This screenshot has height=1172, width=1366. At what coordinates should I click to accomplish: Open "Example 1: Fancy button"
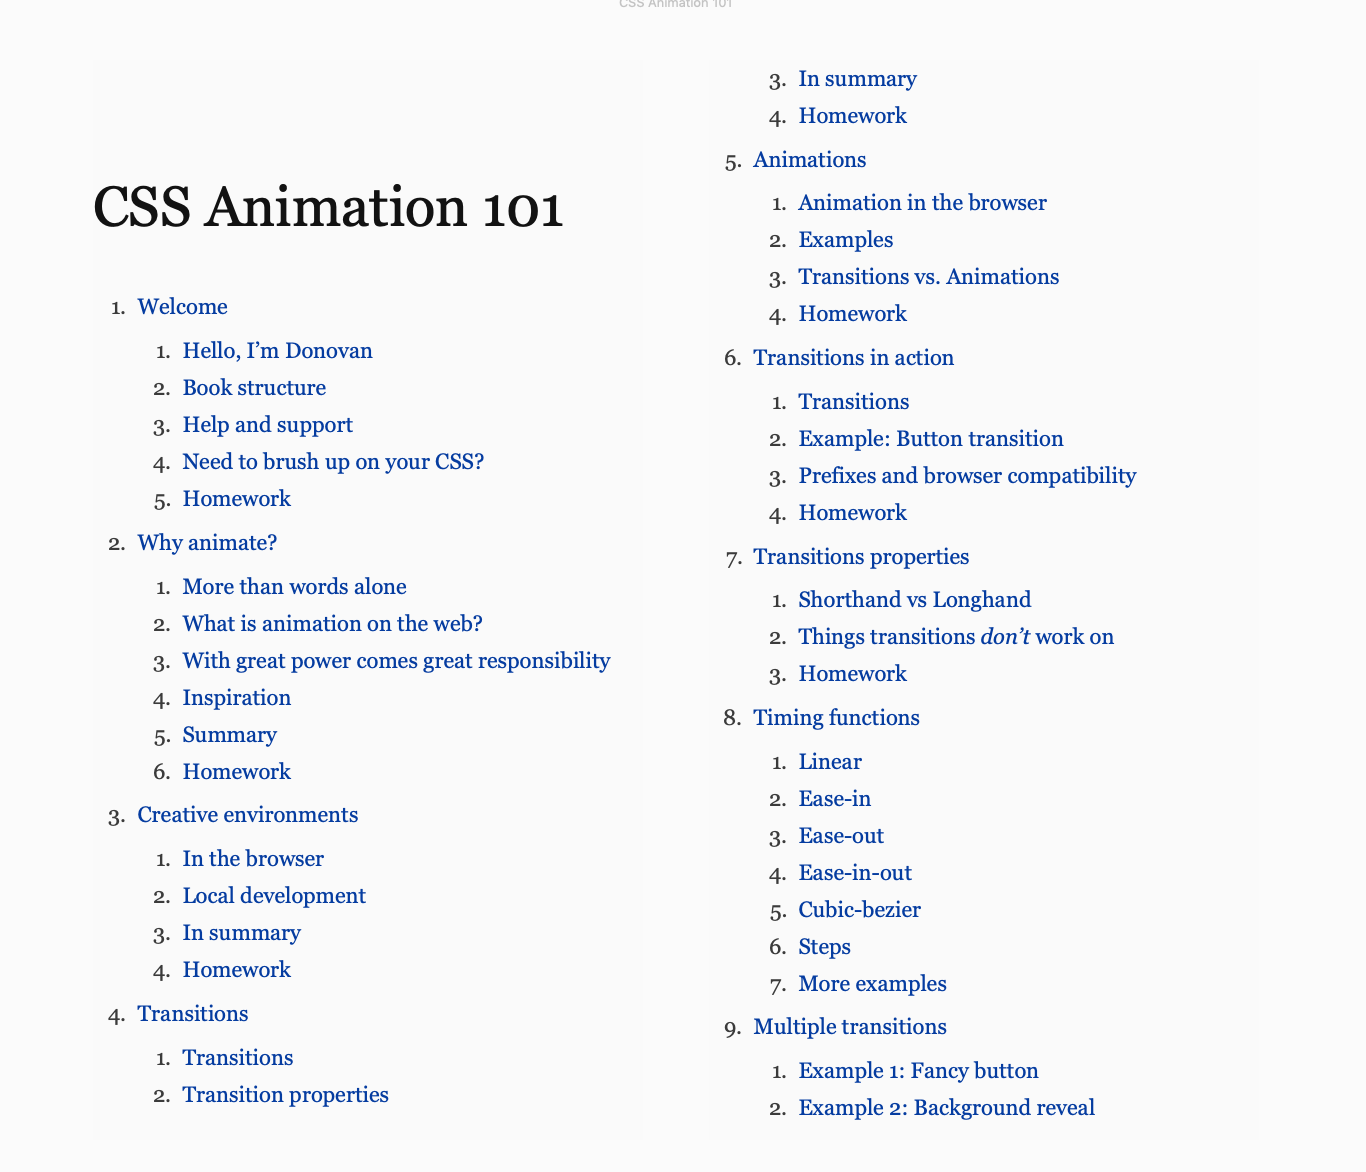click(x=918, y=1070)
